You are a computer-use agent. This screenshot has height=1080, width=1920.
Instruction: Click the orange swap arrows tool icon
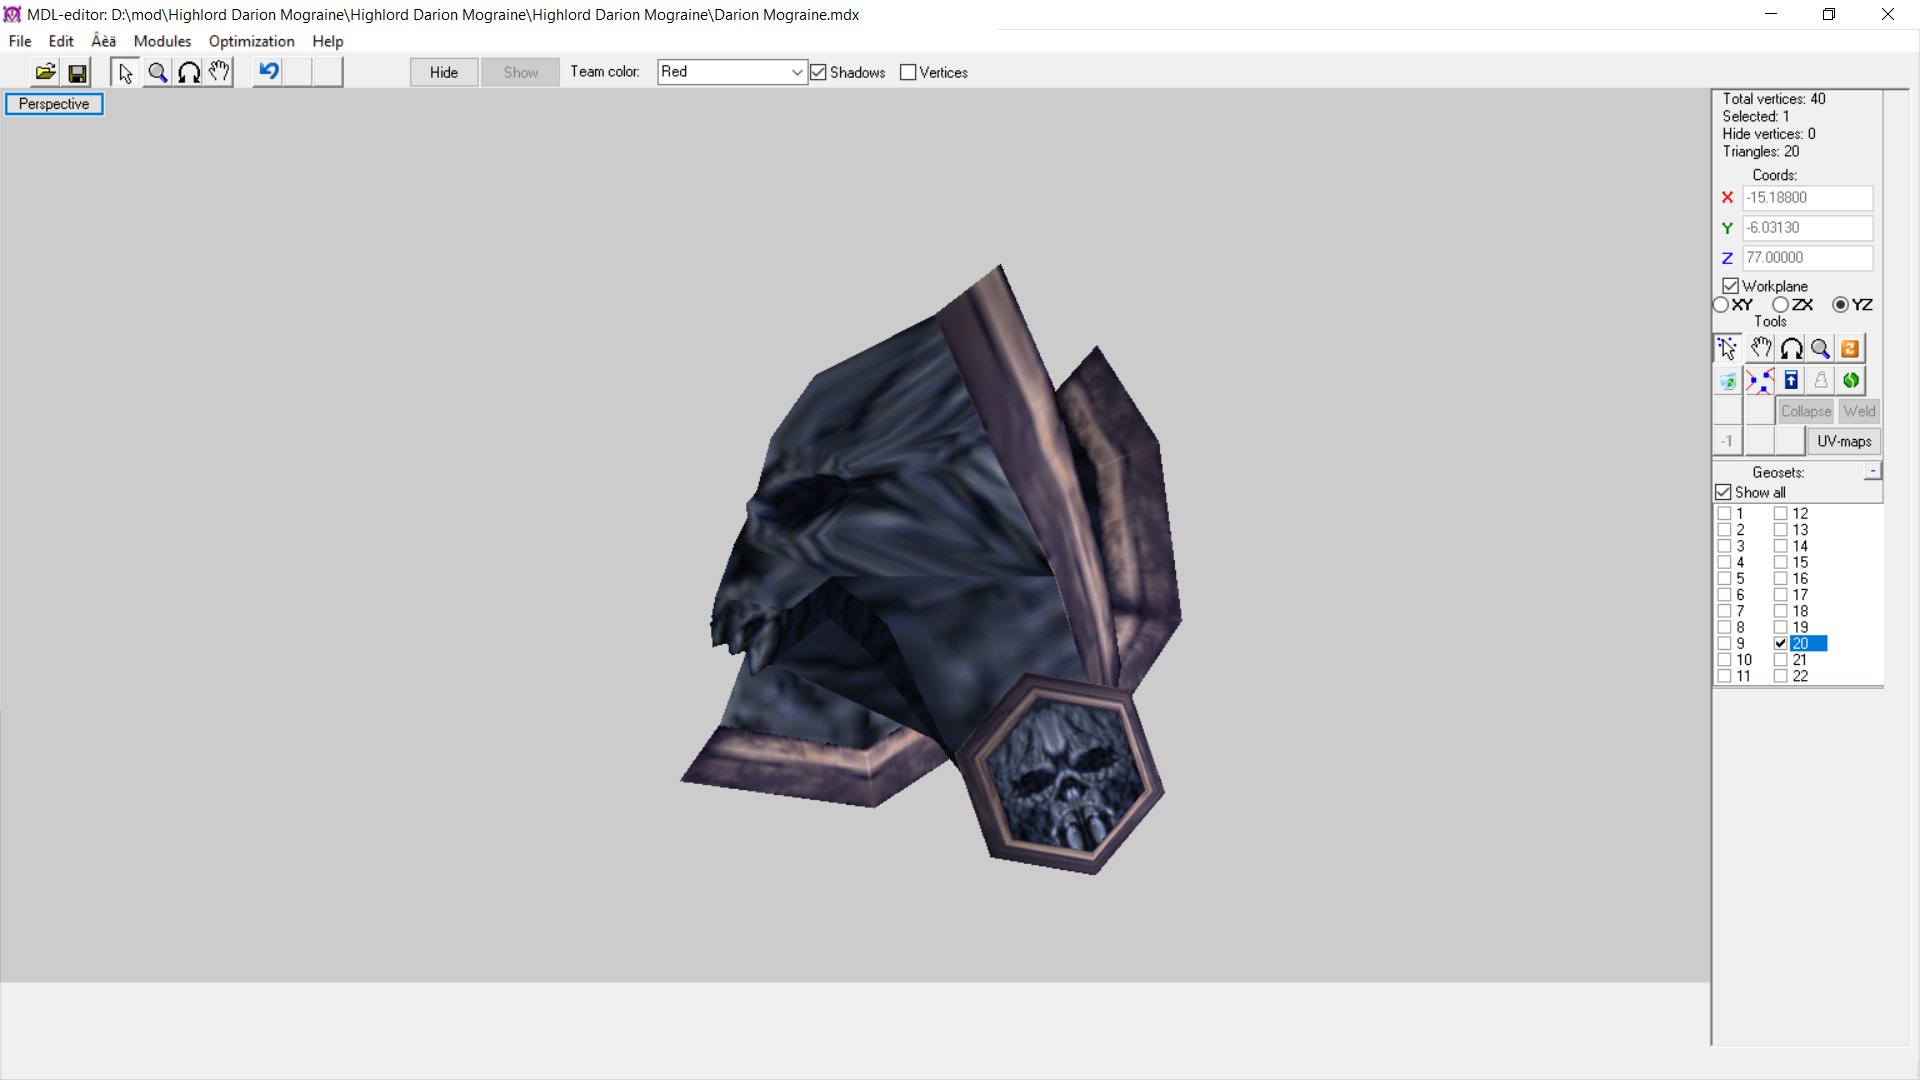tap(1851, 348)
